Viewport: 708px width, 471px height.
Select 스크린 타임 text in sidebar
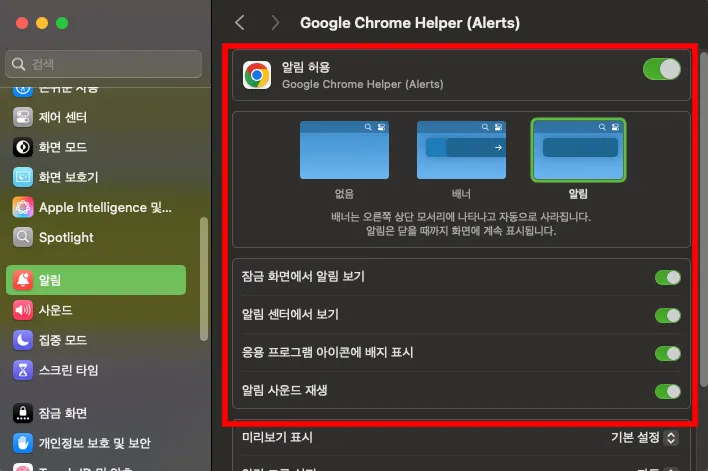pyautogui.click(x=69, y=370)
